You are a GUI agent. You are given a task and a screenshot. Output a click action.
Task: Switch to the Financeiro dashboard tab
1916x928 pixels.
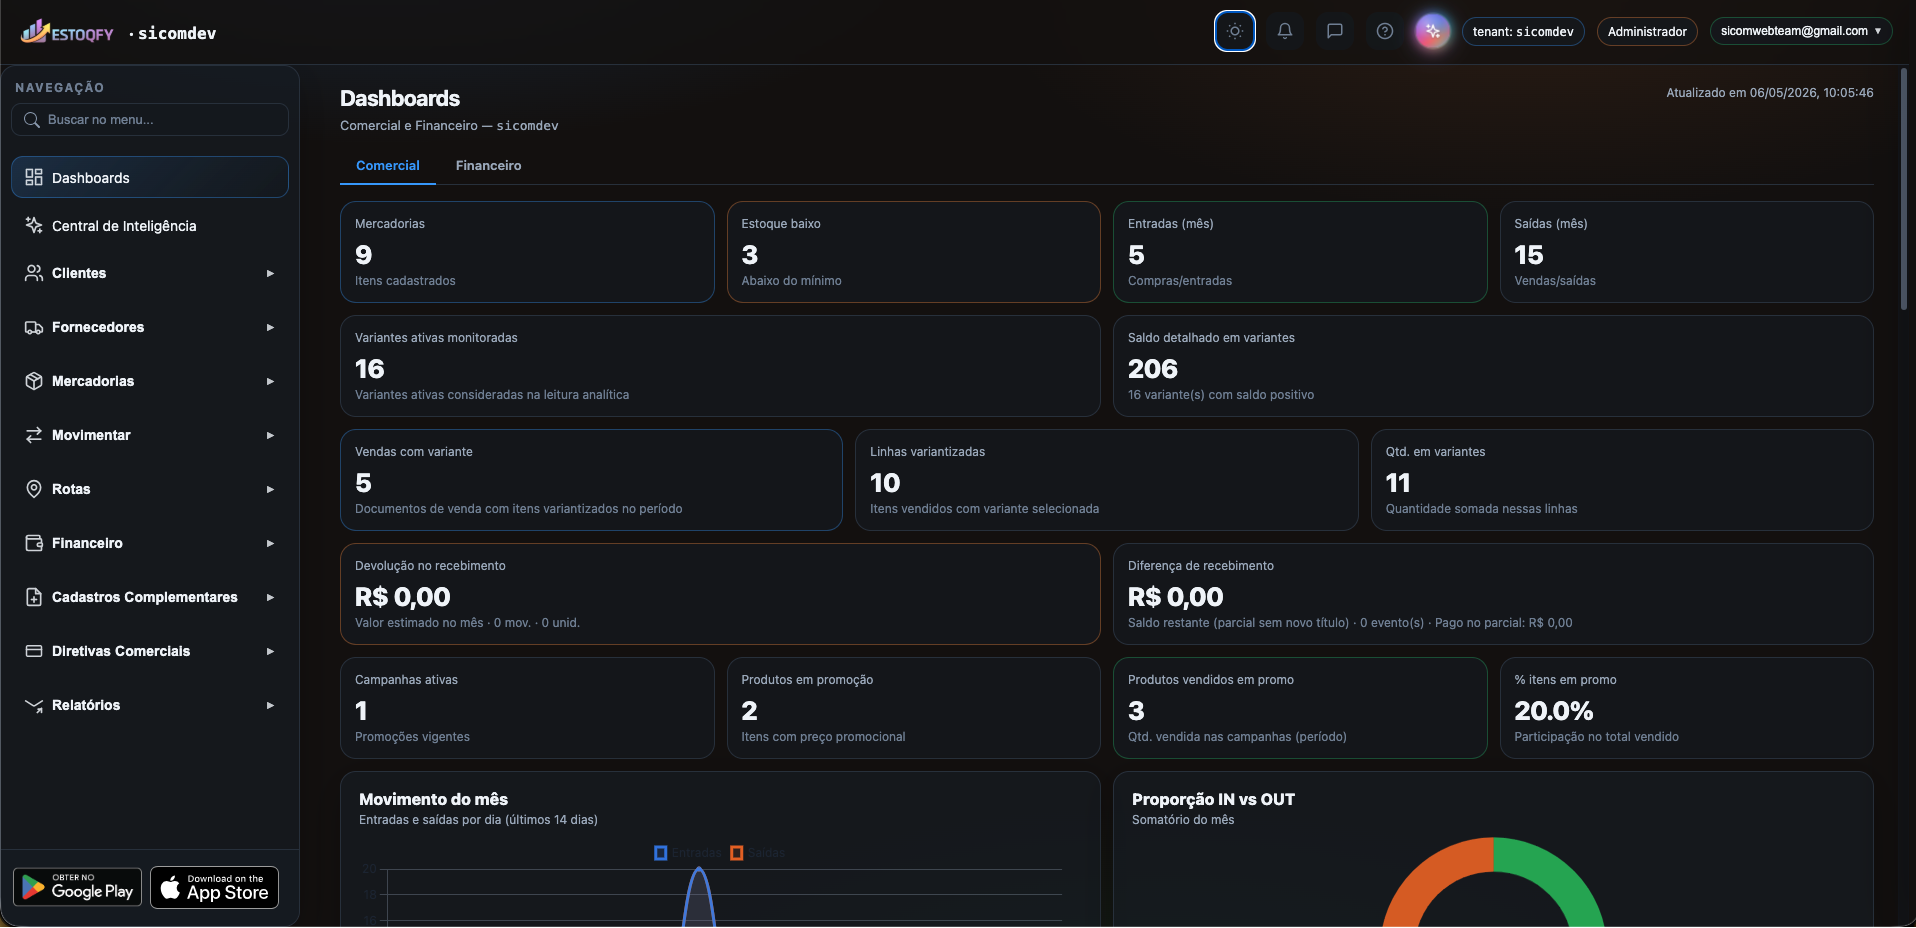tap(488, 166)
